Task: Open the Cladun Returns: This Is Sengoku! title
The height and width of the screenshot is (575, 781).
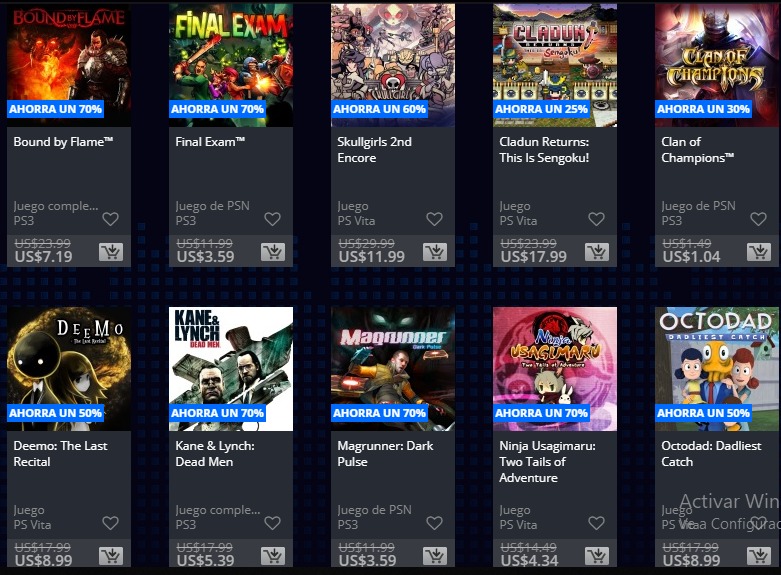Action: [x=544, y=149]
